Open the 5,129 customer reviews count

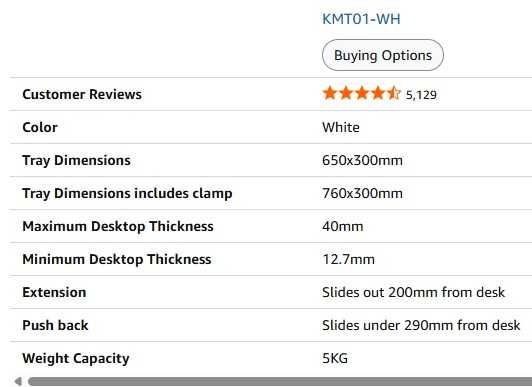(x=421, y=95)
